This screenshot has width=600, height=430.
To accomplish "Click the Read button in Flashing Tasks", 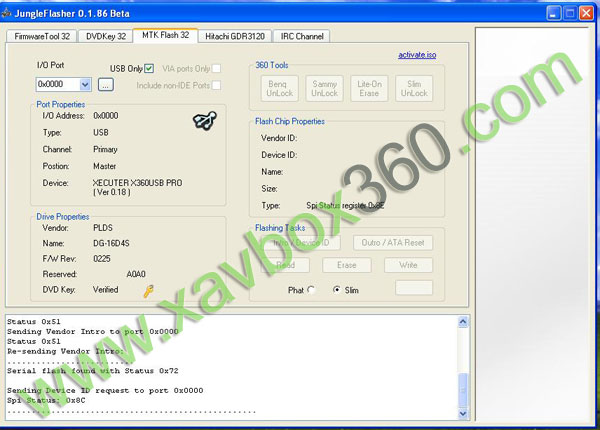I will pyautogui.click(x=285, y=265).
